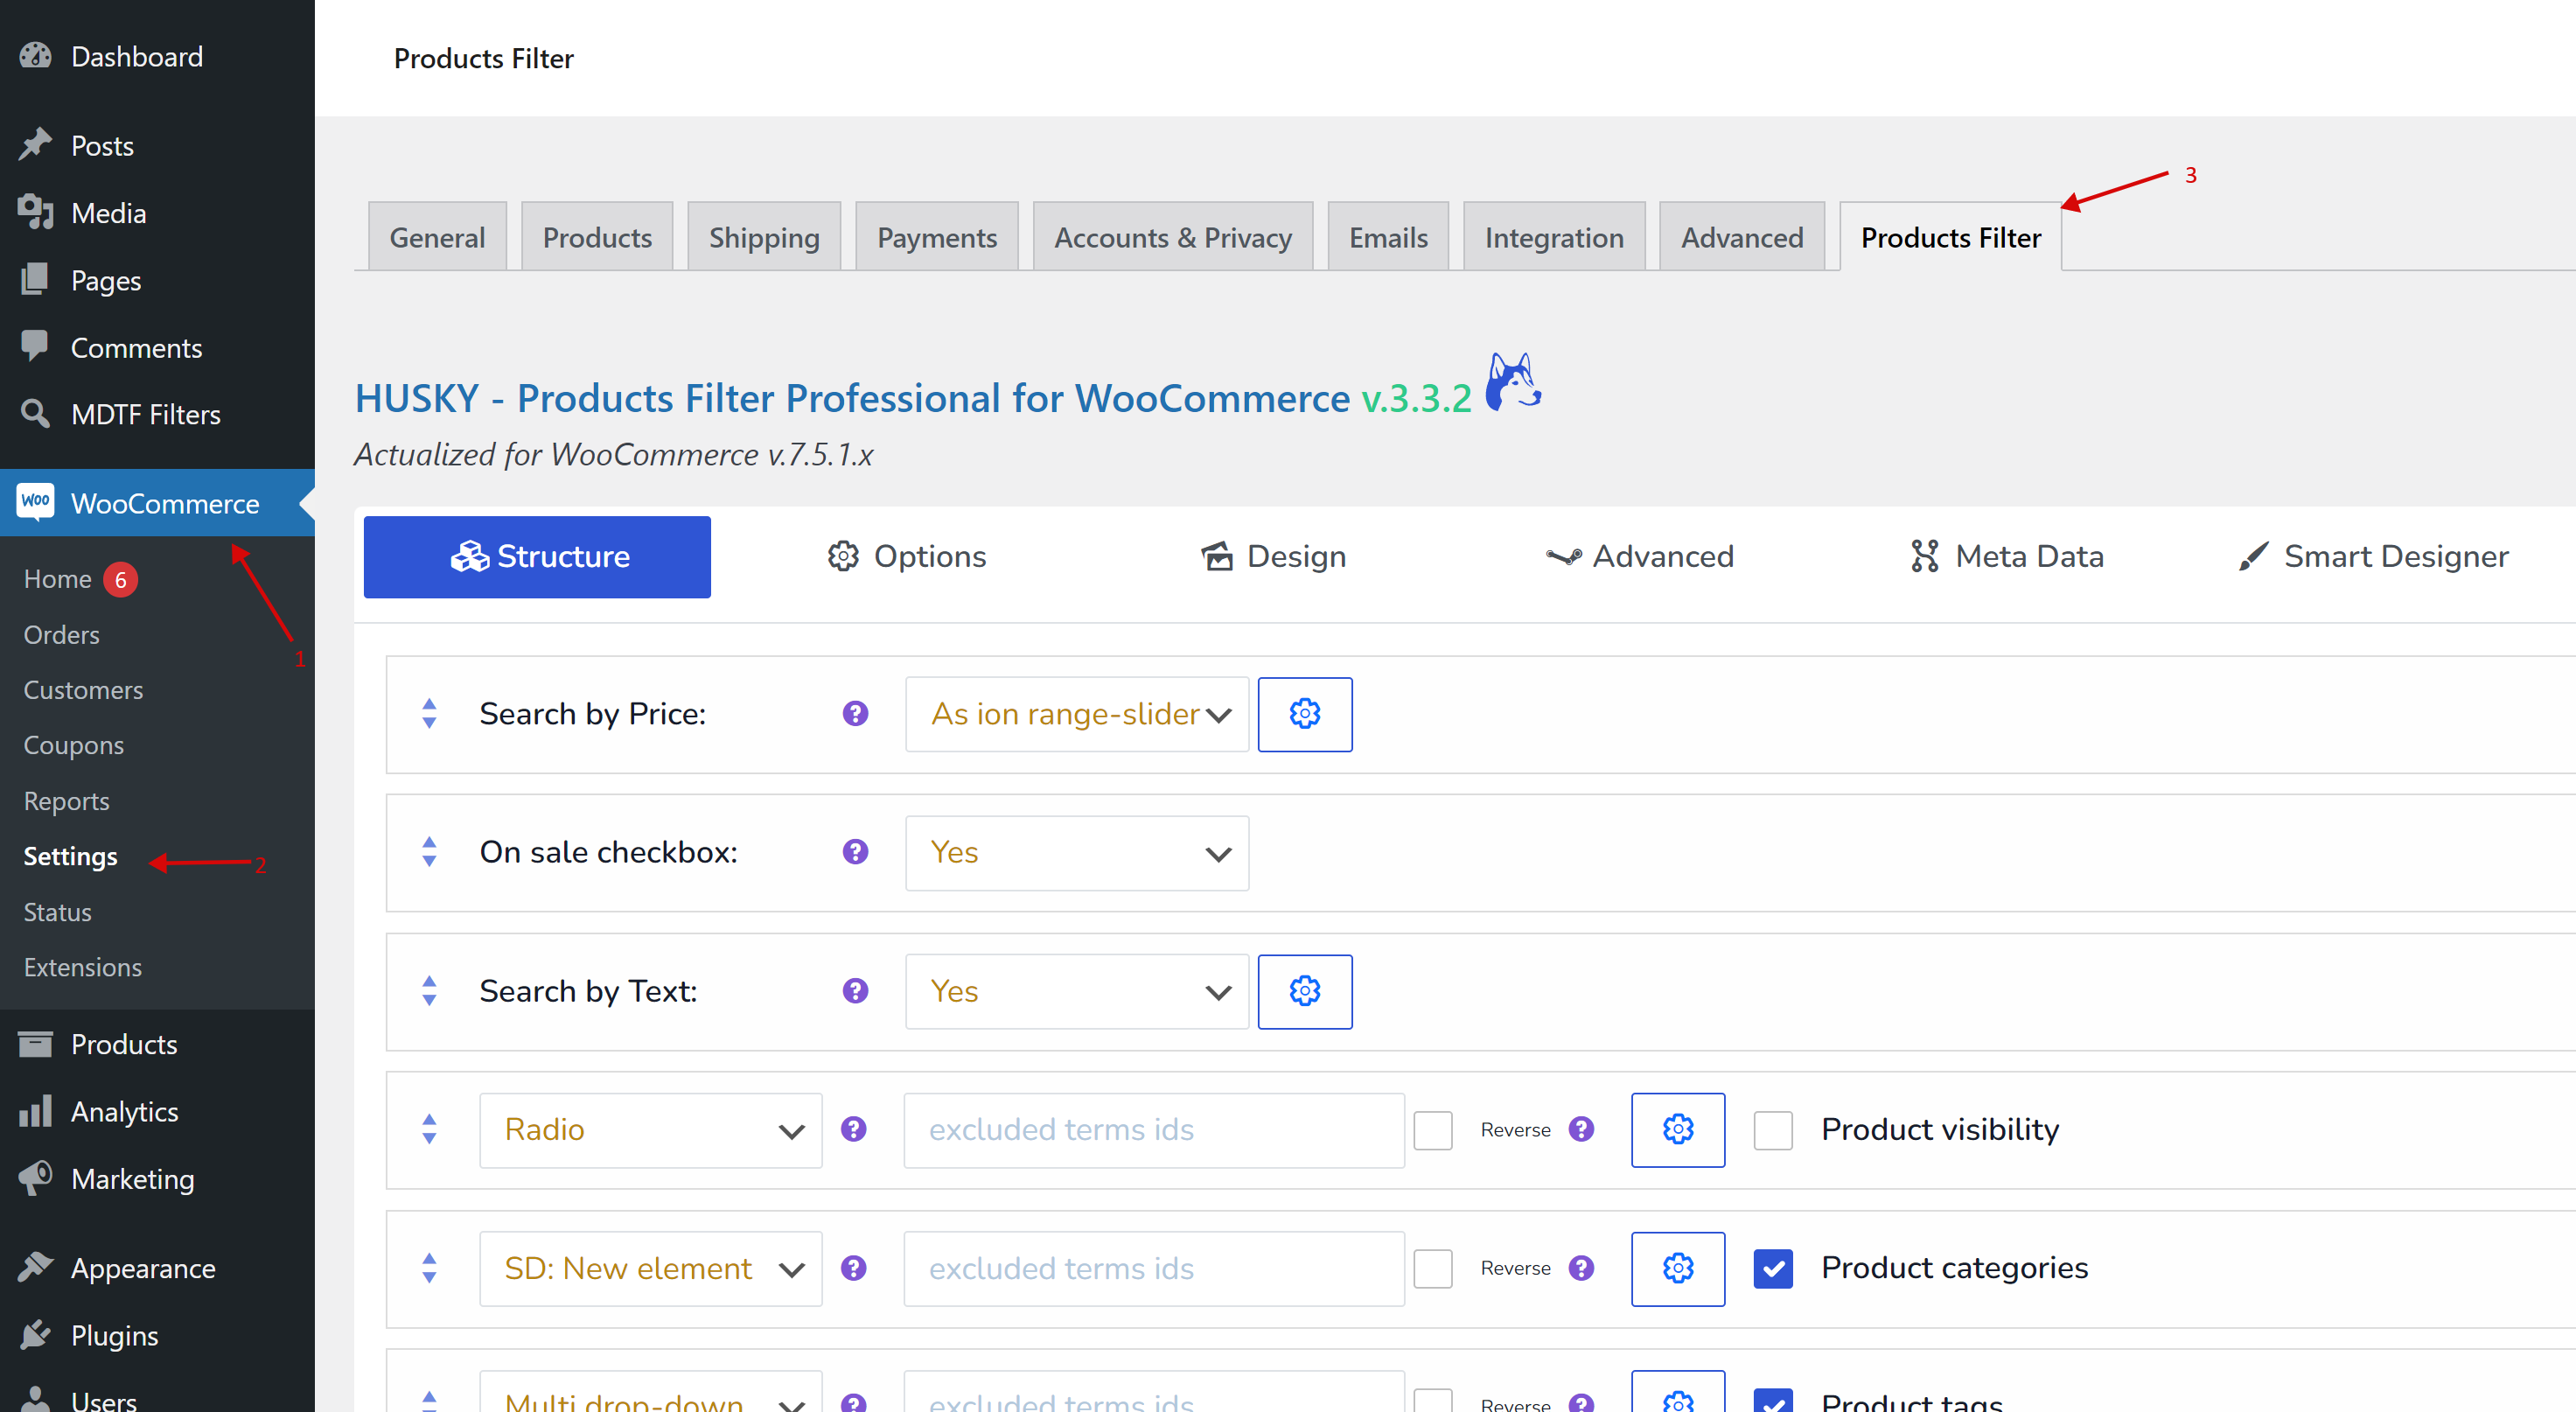
Task: Click help icon next to Search by Price
Action: click(x=855, y=714)
